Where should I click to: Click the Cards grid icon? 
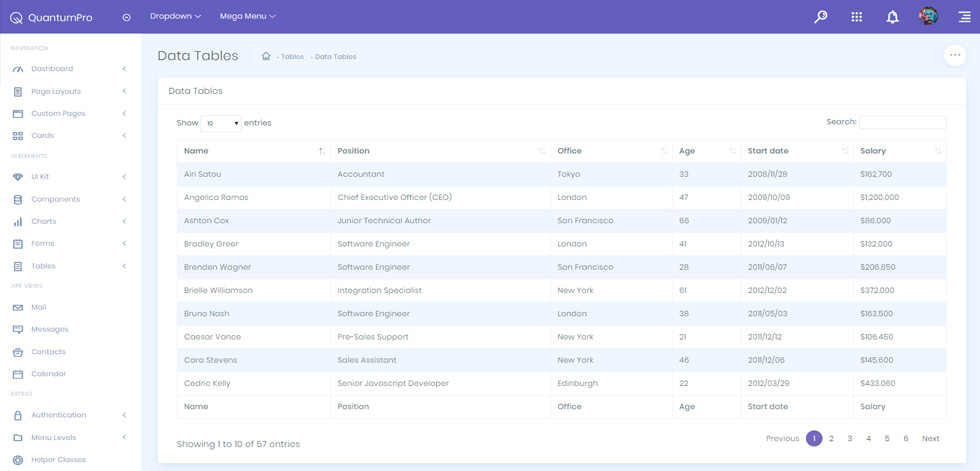tap(18, 136)
